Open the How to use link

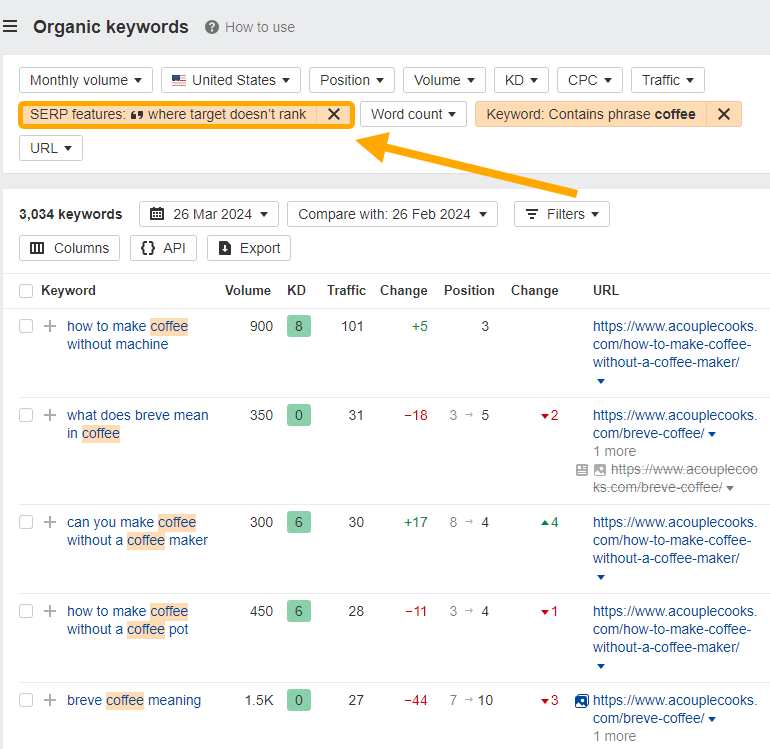pos(260,27)
